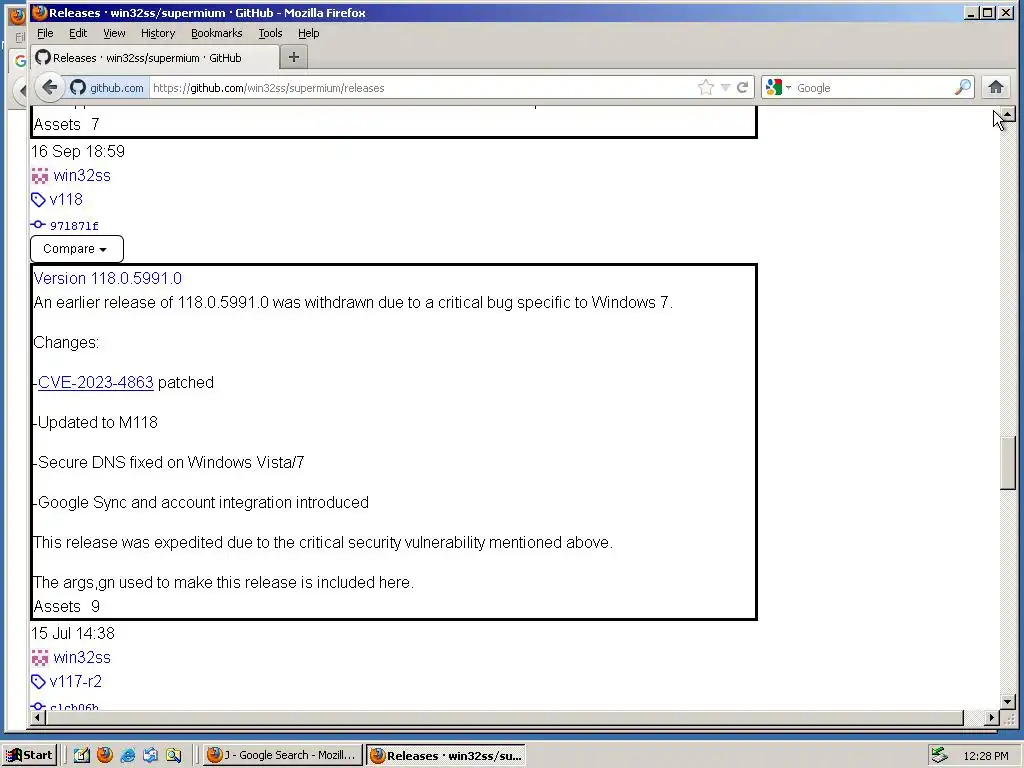Open the File menu
The height and width of the screenshot is (768, 1024).
(x=45, y=33)
